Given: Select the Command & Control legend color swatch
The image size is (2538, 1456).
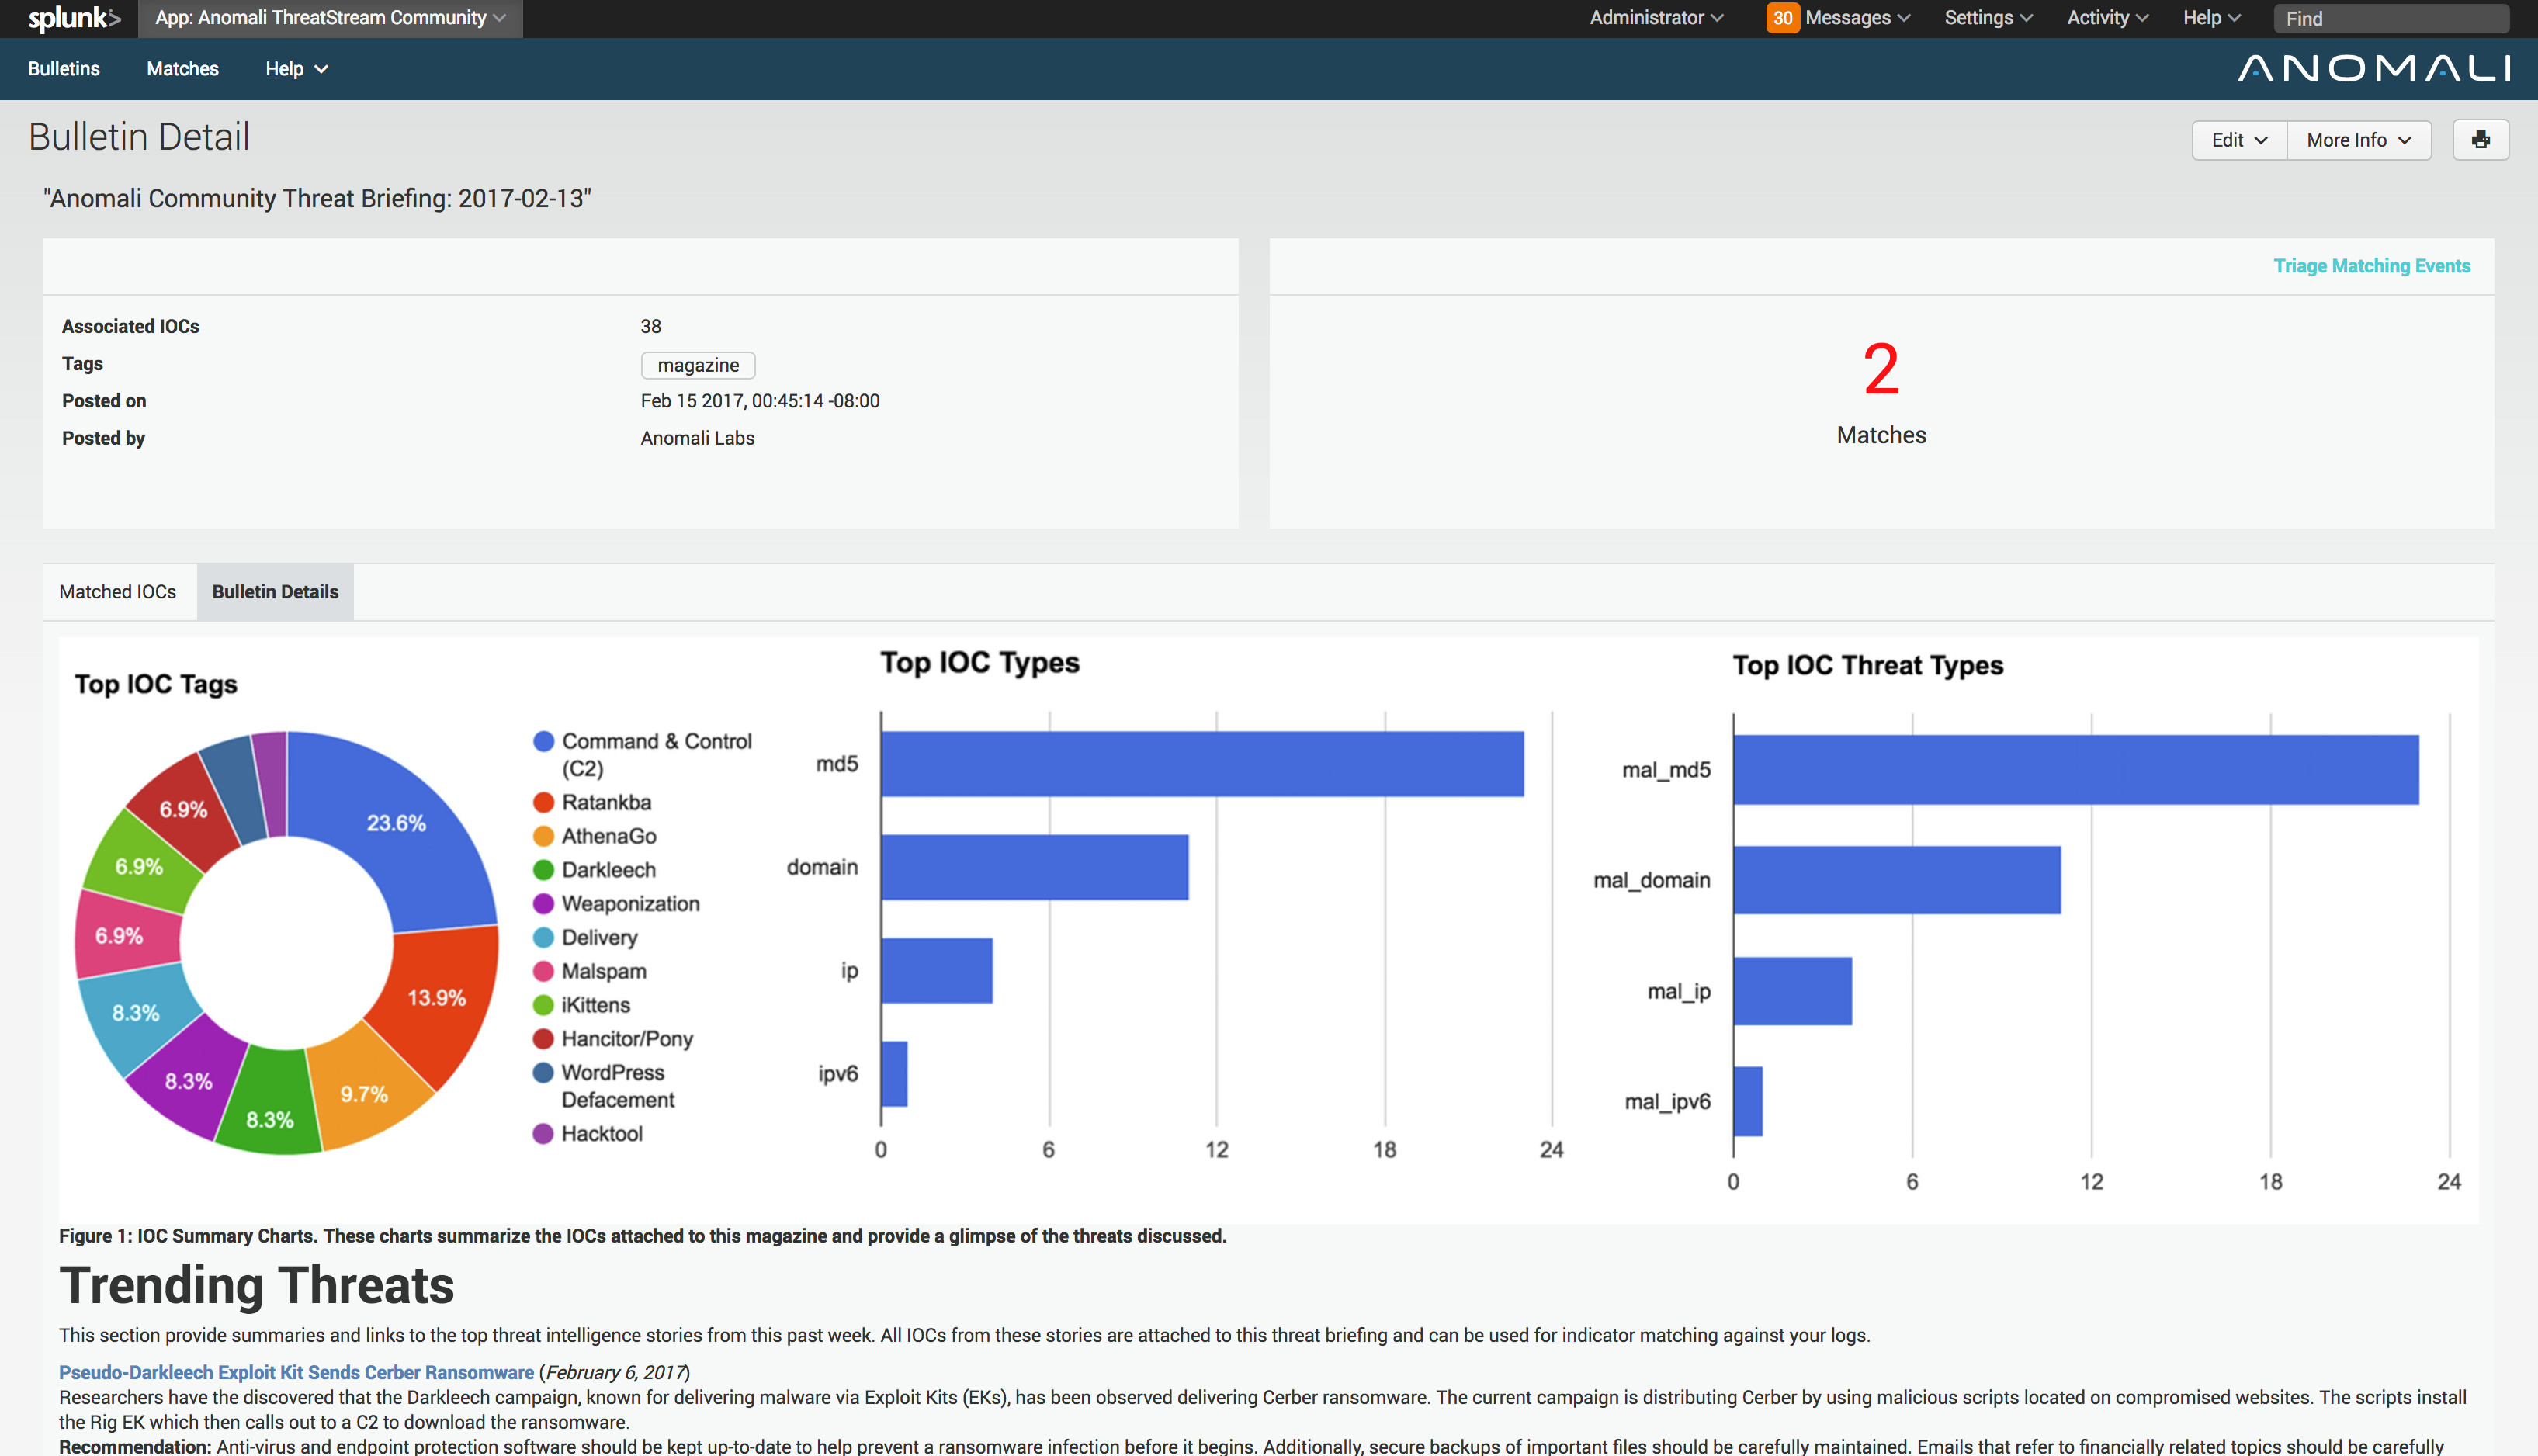Looking at the screenshot, I should 545,741.
